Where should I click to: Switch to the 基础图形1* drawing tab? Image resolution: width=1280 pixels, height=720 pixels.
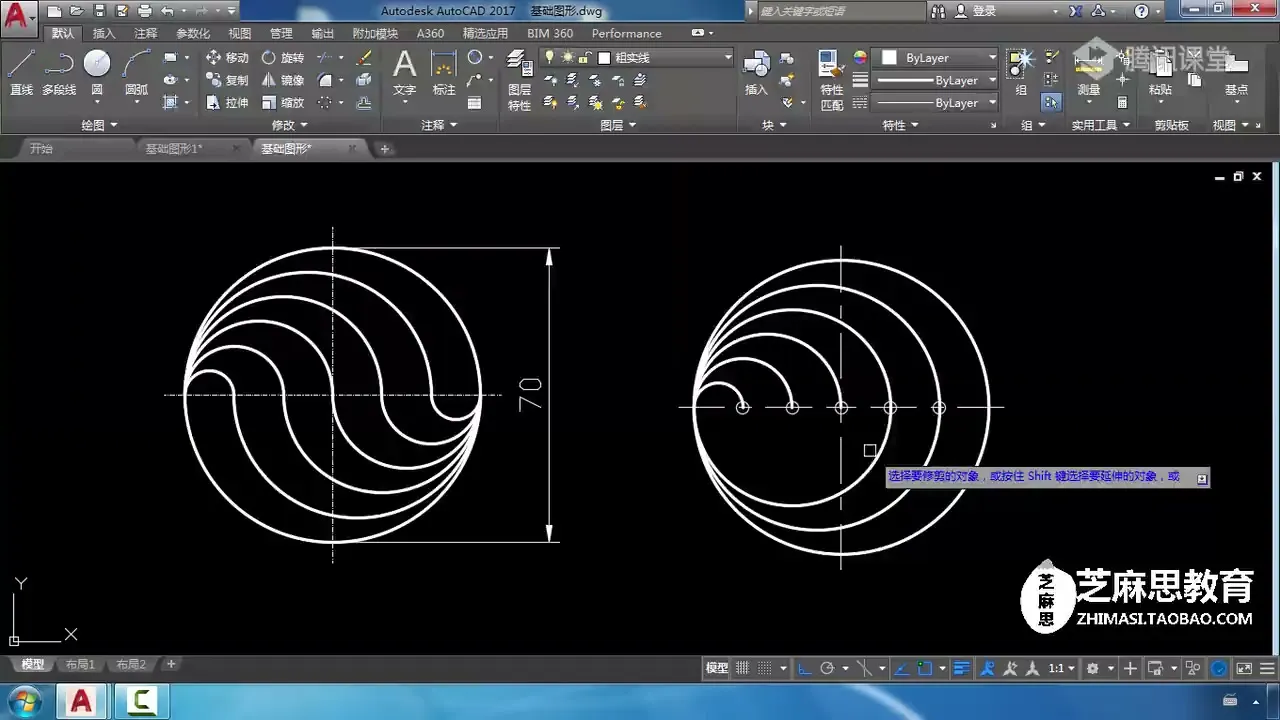(x=174, y=149)
